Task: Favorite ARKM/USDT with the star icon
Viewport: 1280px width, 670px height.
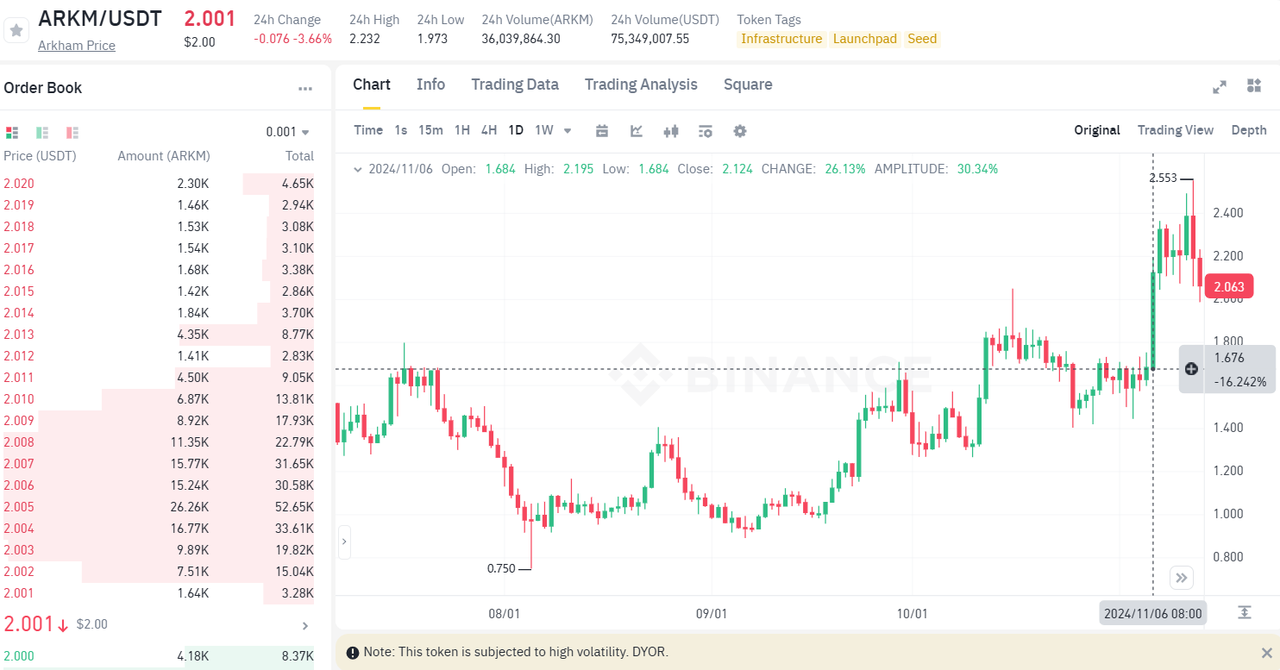Action: (15, 31)
